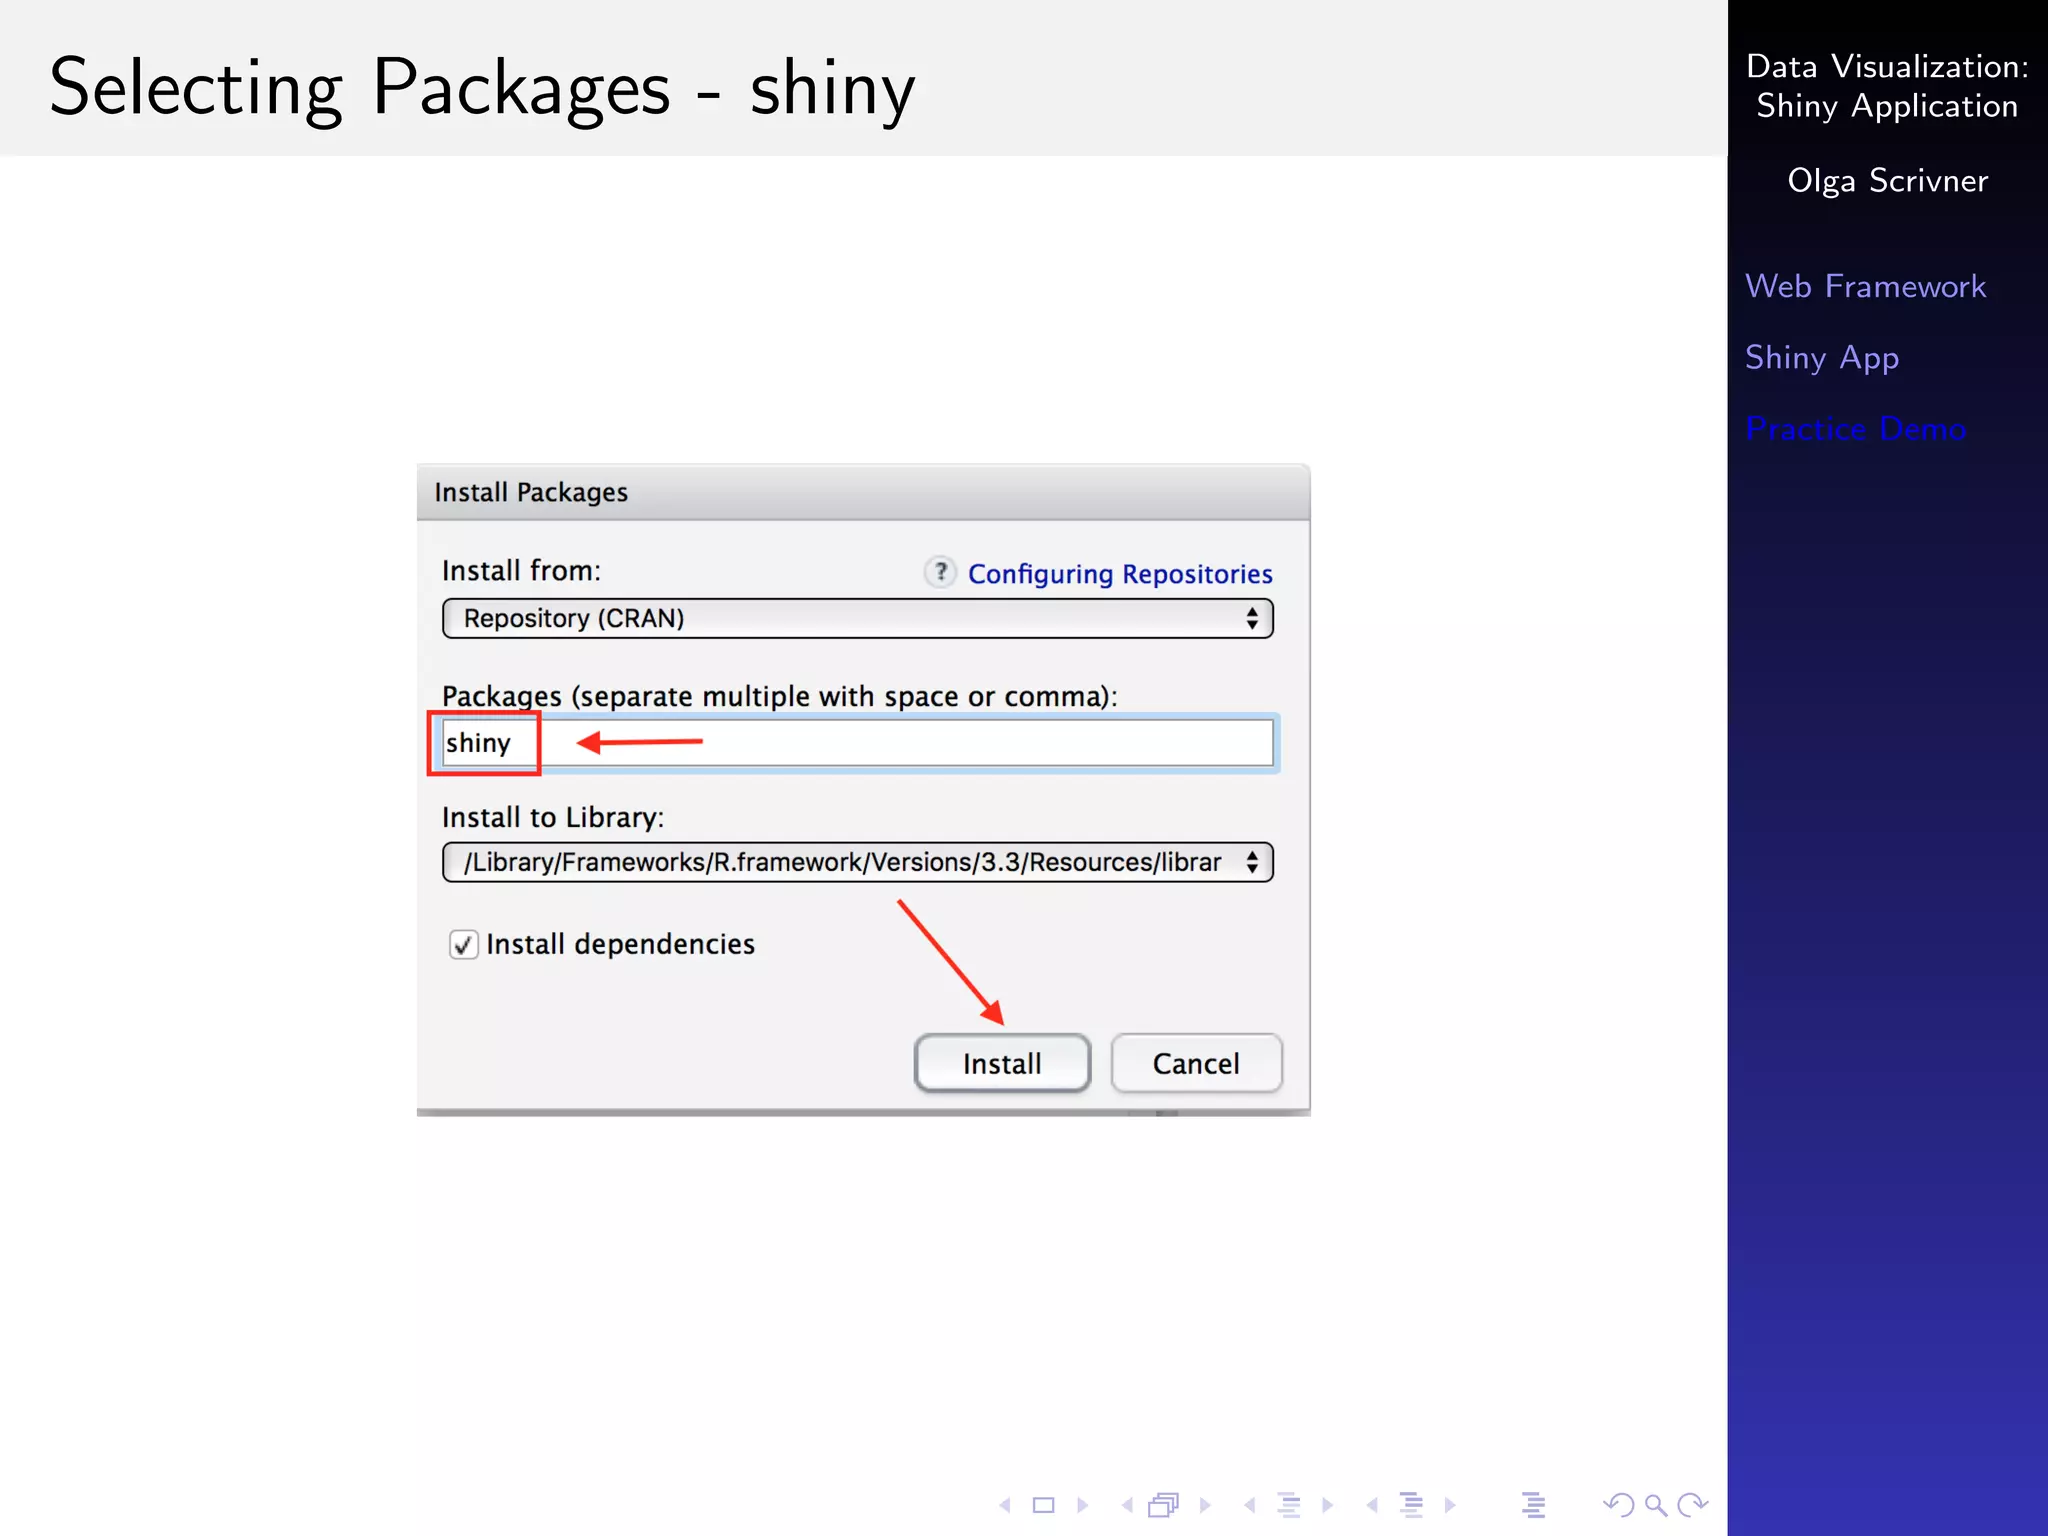
Task: Open Web Framework section in sidebar
Action: 1865,286
